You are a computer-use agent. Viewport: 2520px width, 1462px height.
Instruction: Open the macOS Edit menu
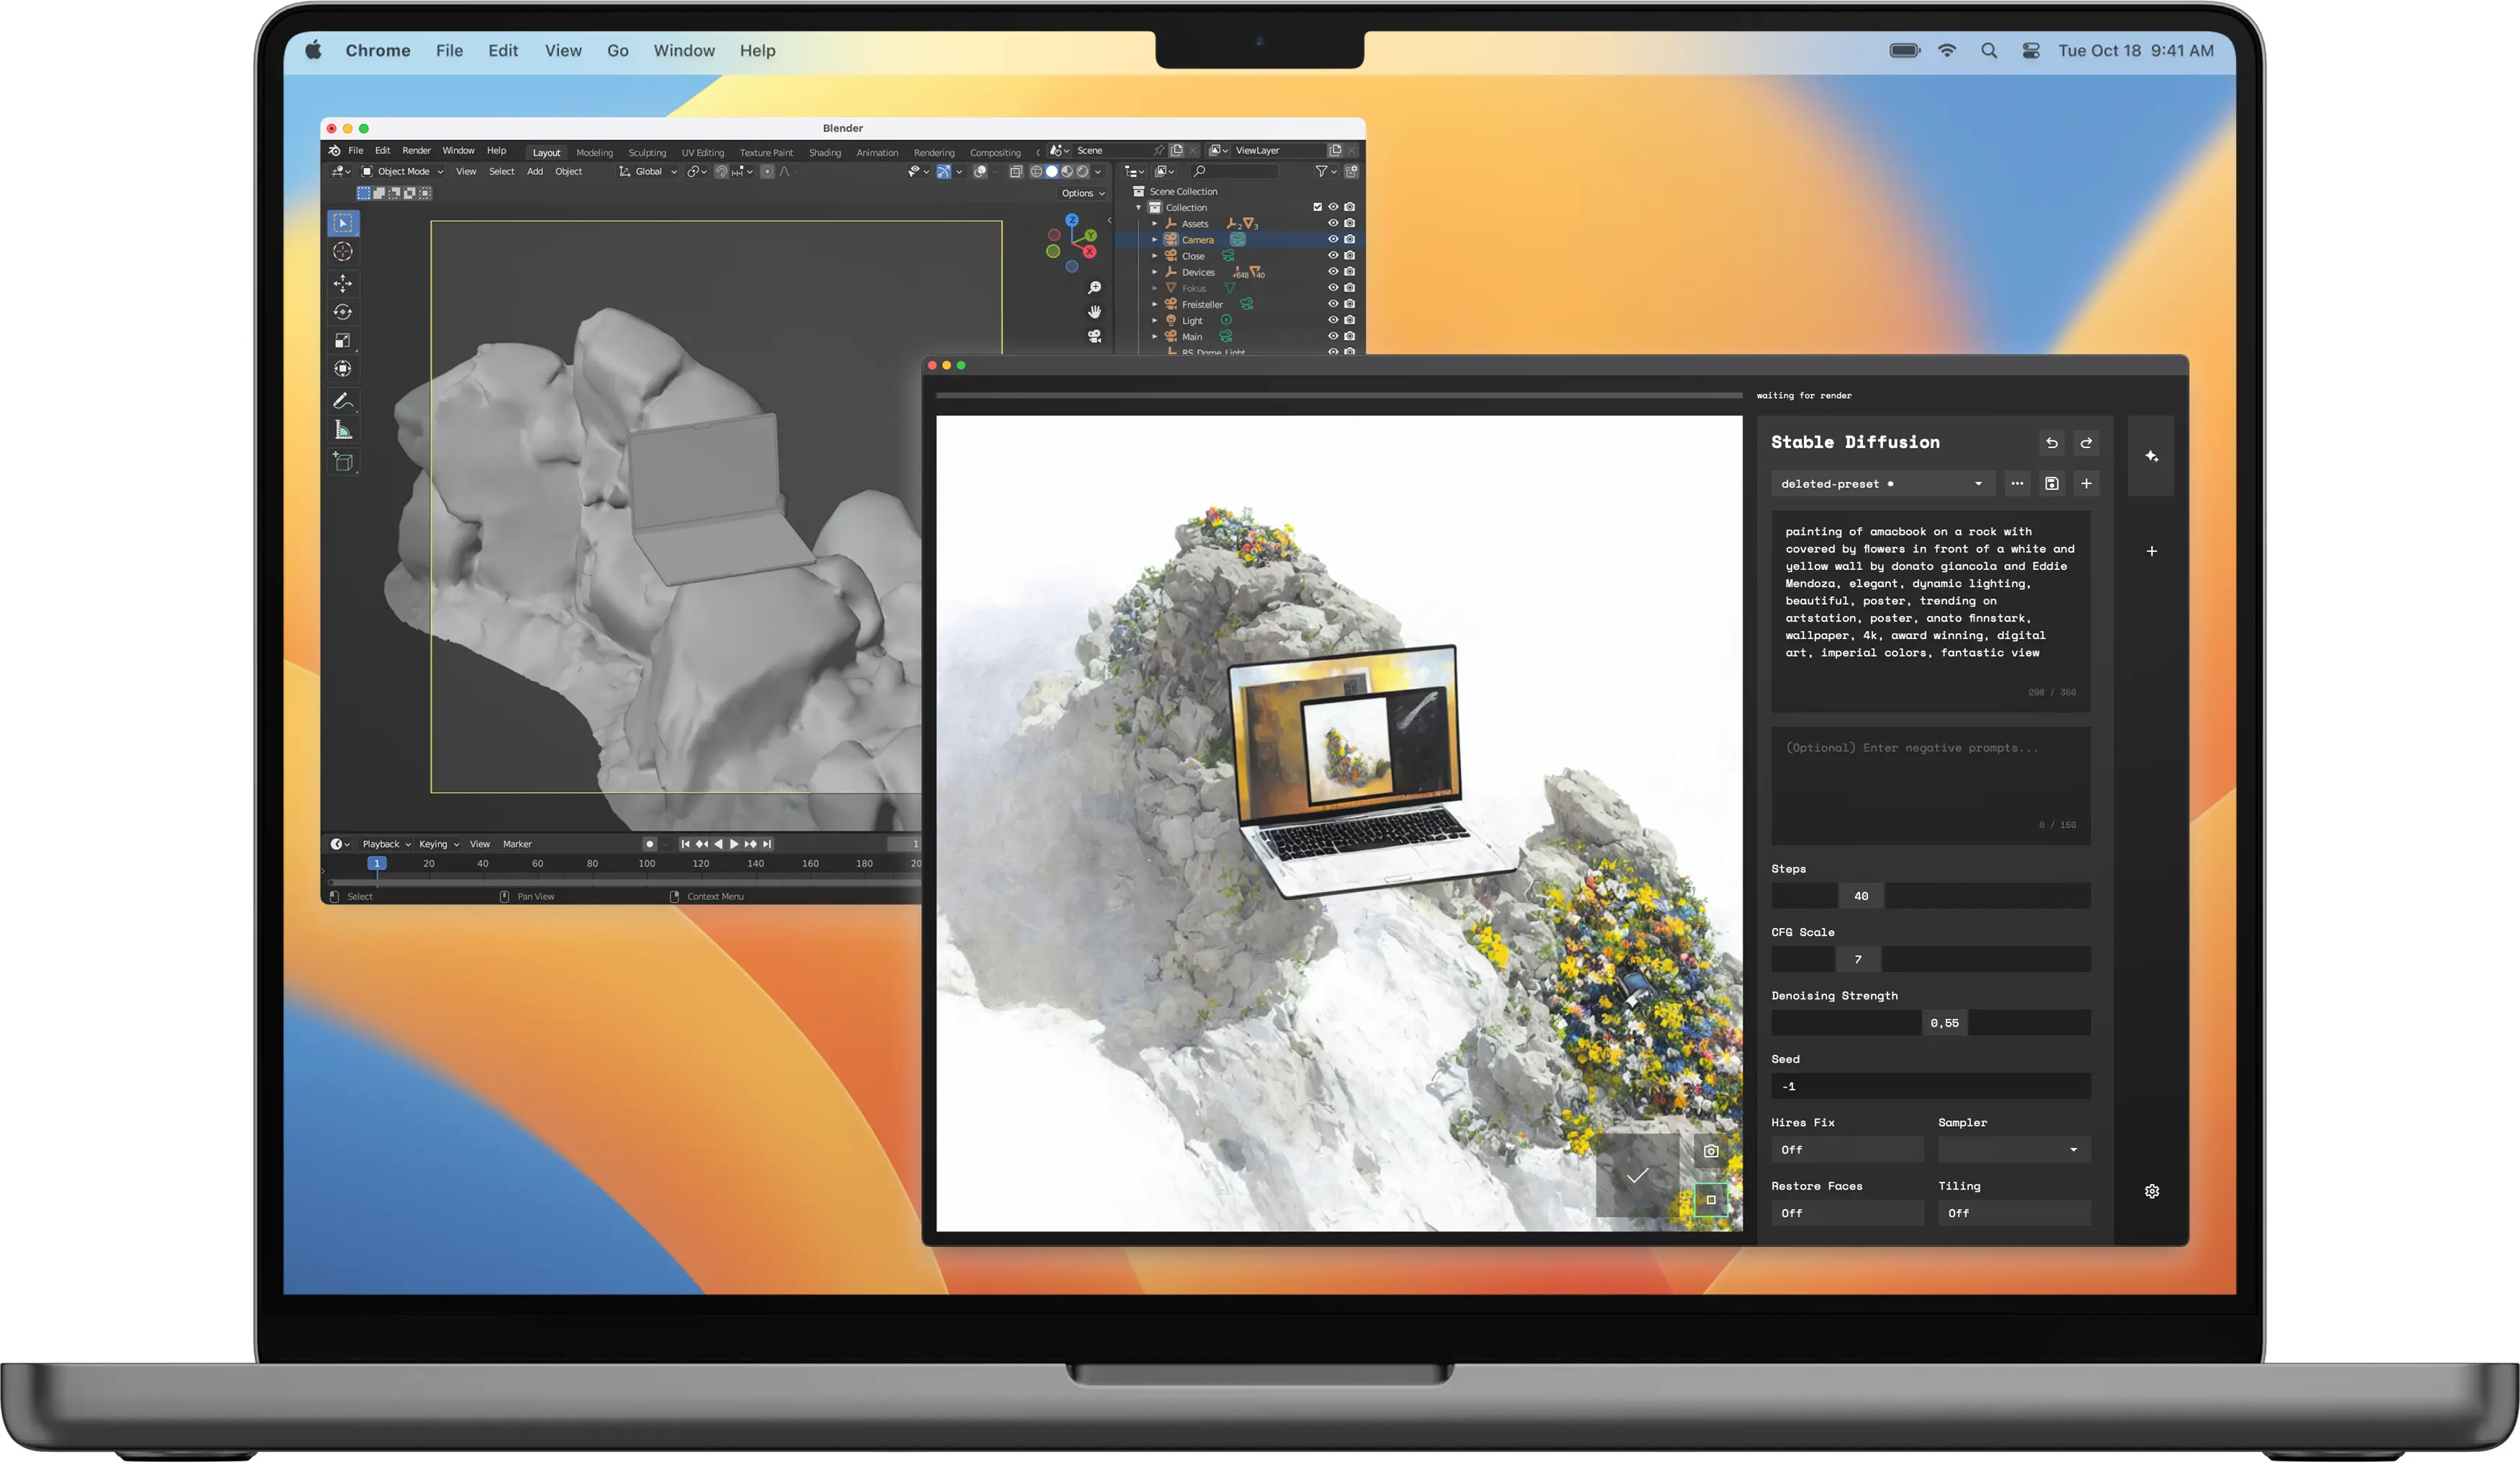[503, 51]
